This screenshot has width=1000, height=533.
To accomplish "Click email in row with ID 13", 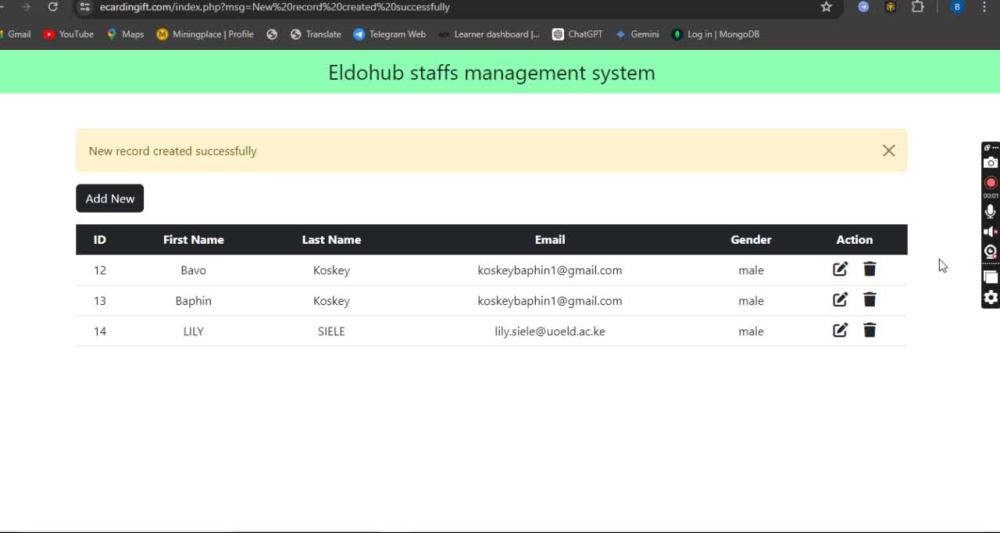I will 550,301.
